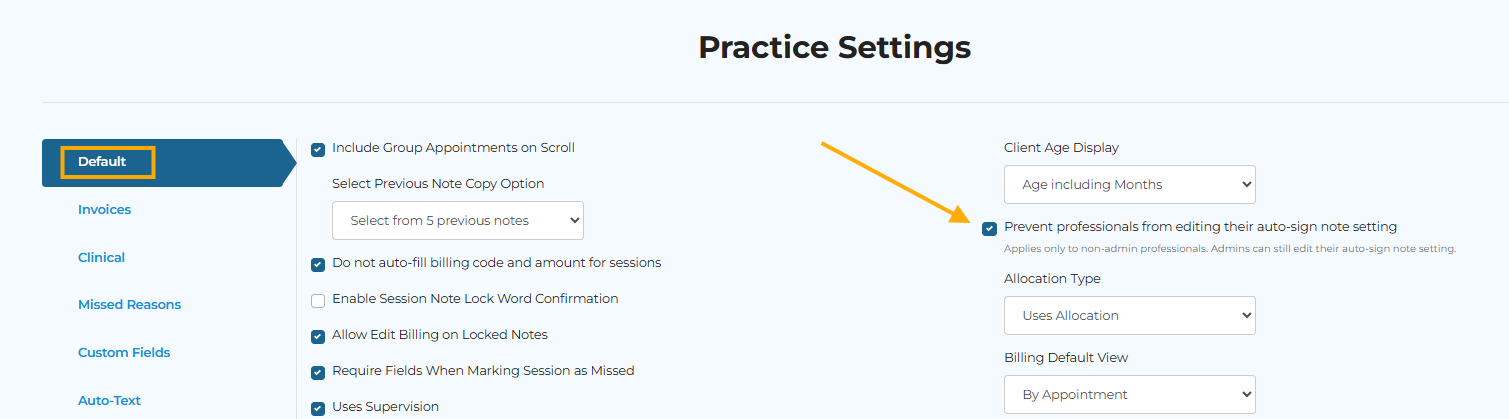The image size is (1509, 419).
Task: Open the Clinical settings tab
Action: tap(101, 257)
